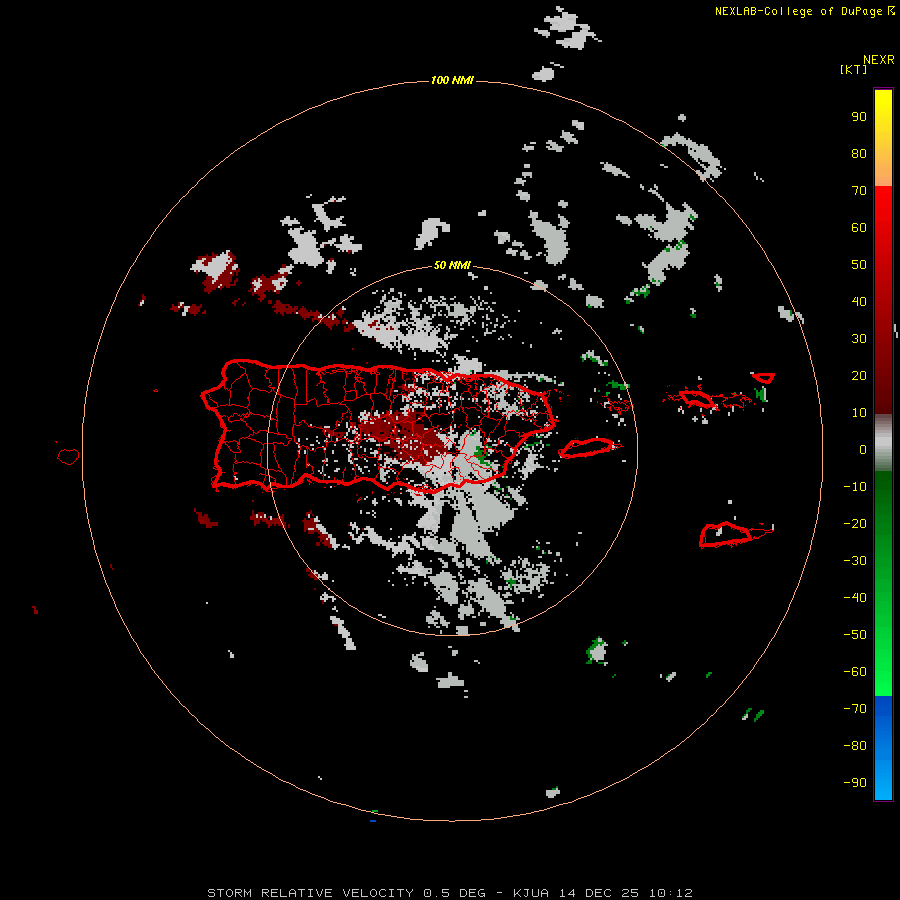The height and width of the screenshot is (900, 900).
Task: Click the blue segment of the color bar
Action: point(883,747)
